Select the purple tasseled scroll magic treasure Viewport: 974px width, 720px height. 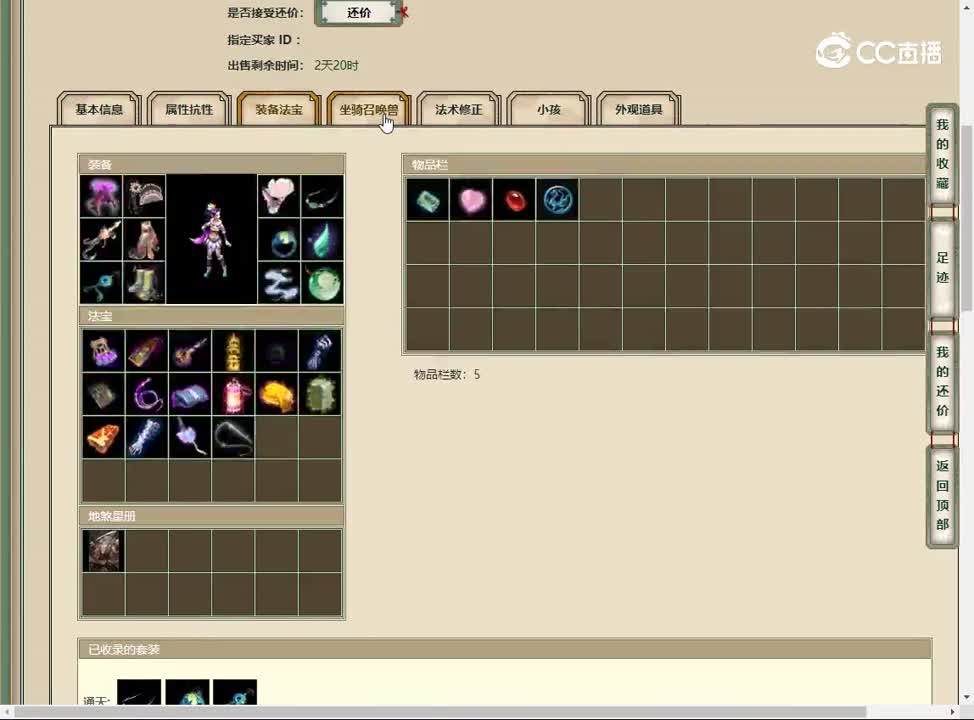(103, 350)
